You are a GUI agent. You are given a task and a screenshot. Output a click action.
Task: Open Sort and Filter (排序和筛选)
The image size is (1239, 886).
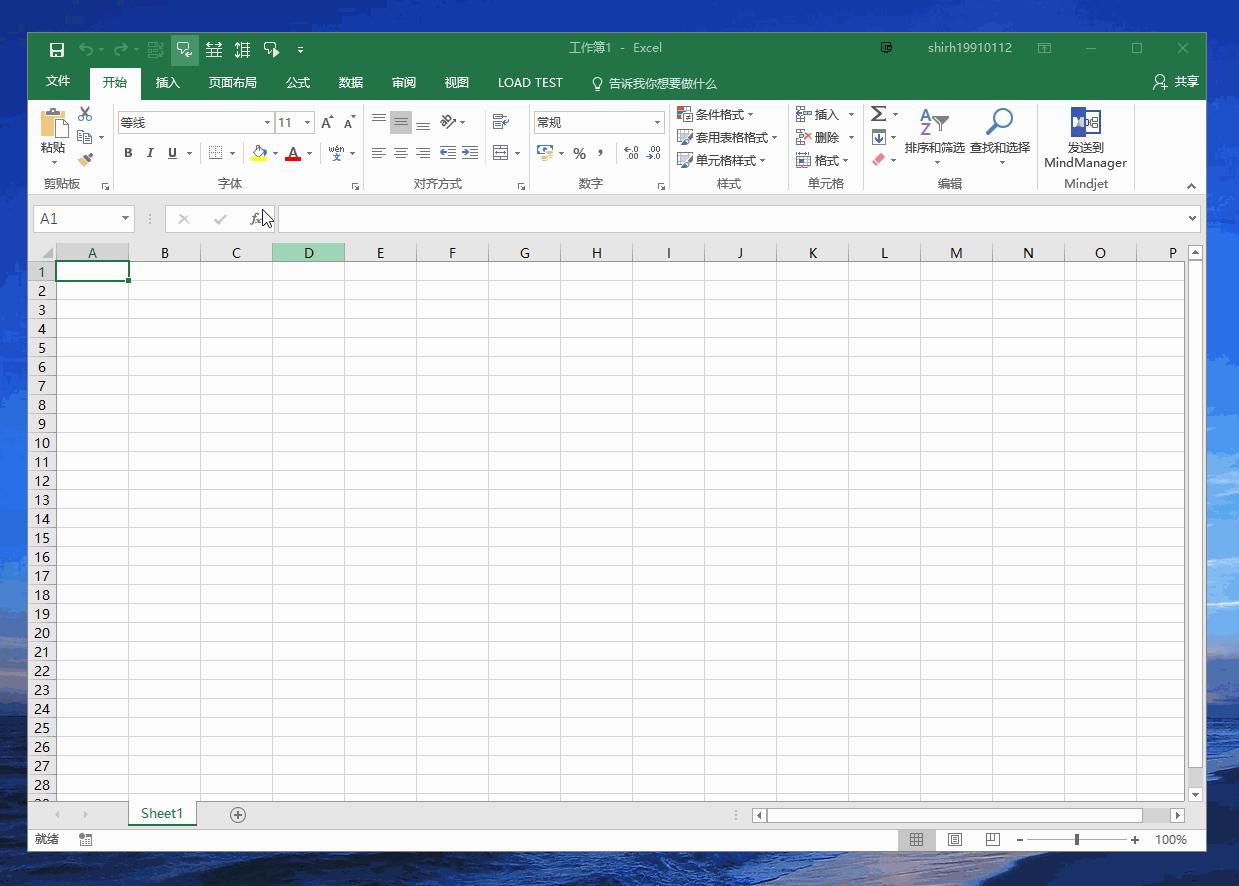click(x=935, y=137)
